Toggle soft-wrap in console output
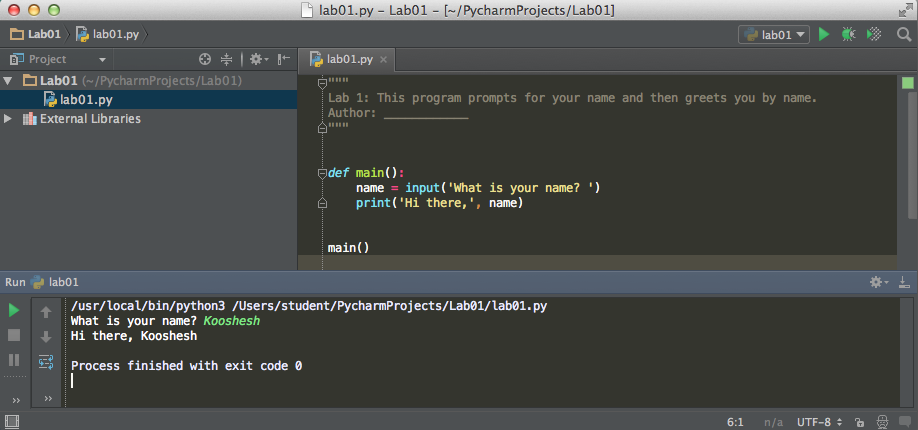The height and width of the screenshot is (430, 918). [46, 361]
